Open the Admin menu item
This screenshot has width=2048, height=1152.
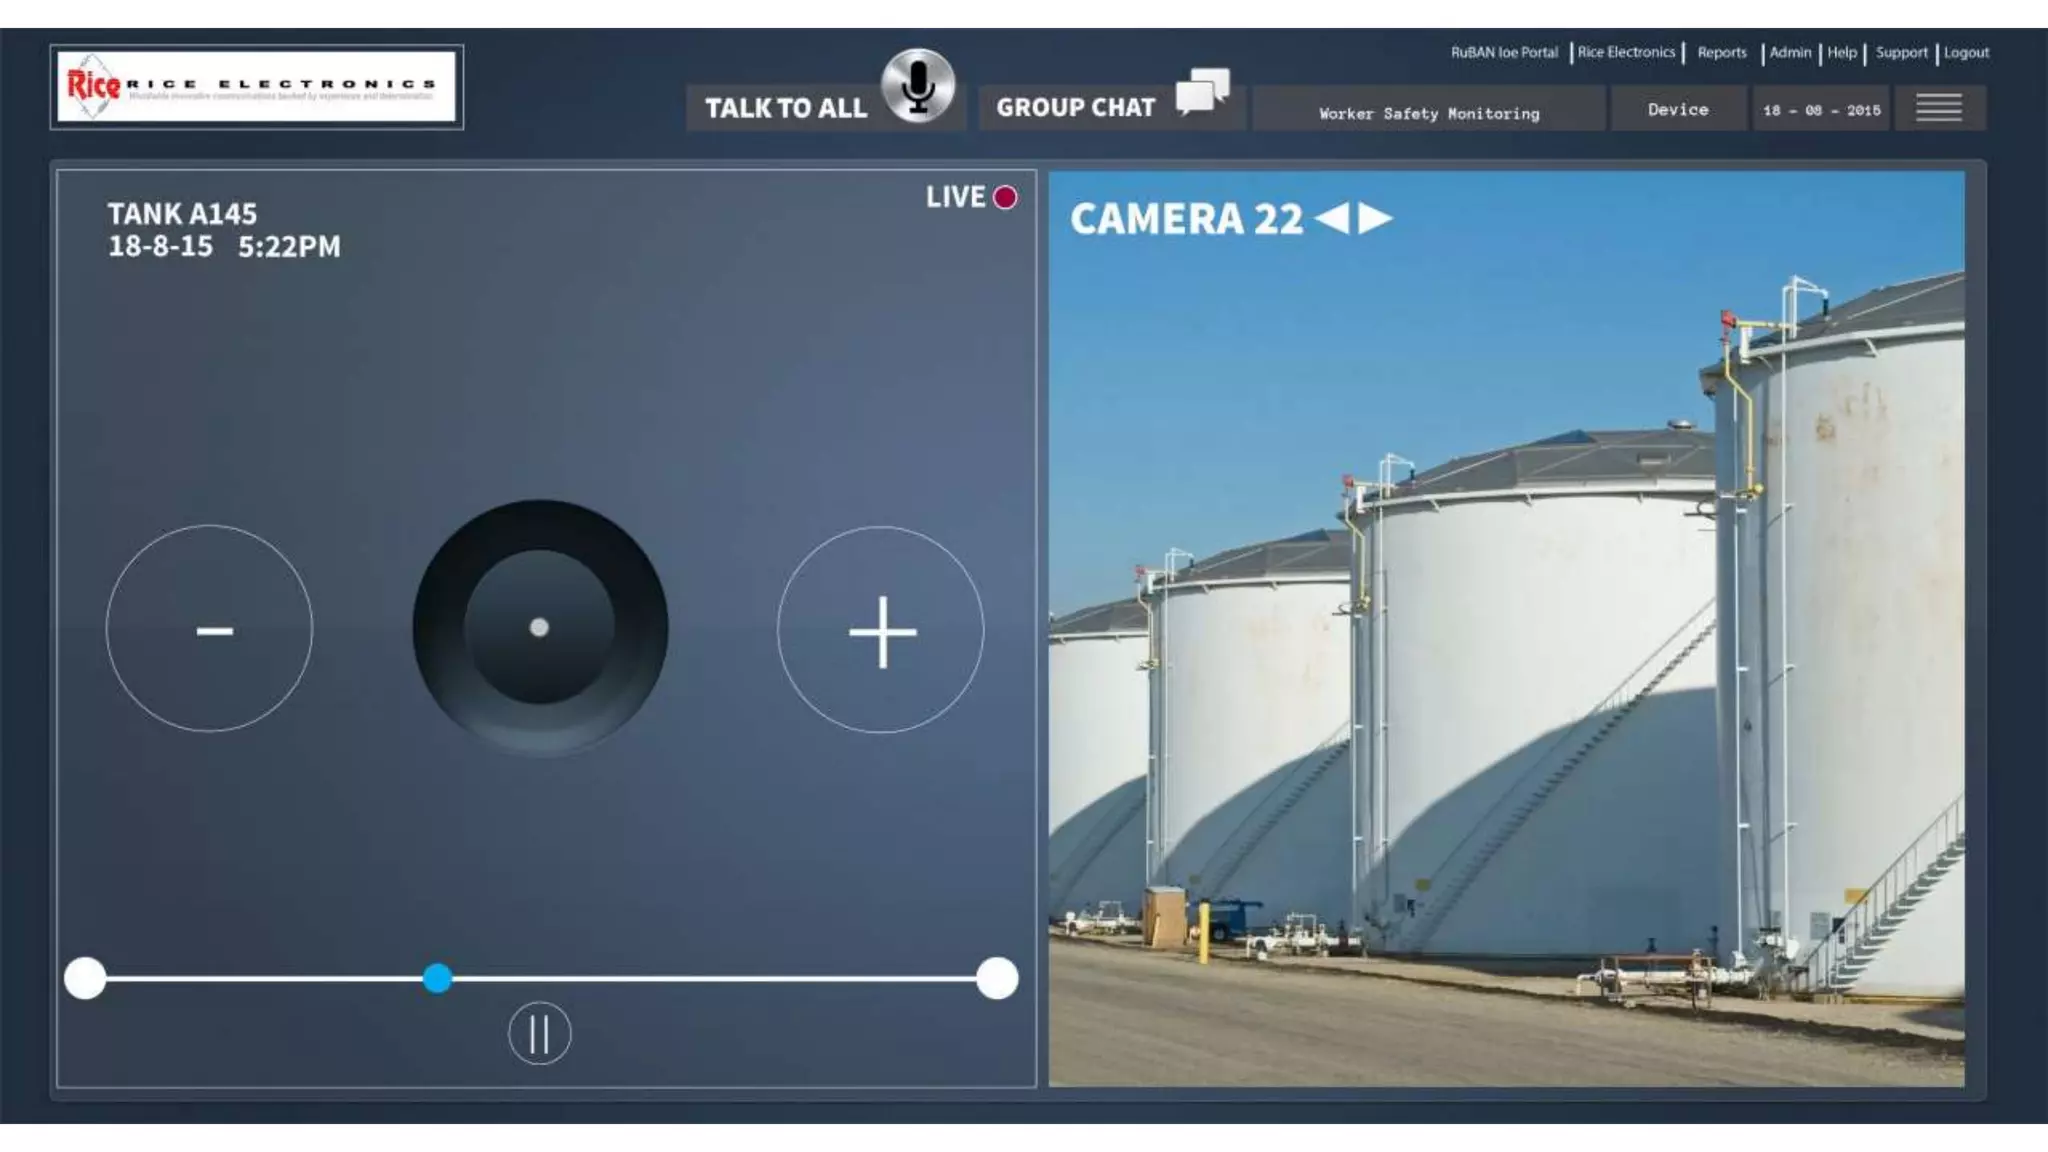tap(1789, 52)
